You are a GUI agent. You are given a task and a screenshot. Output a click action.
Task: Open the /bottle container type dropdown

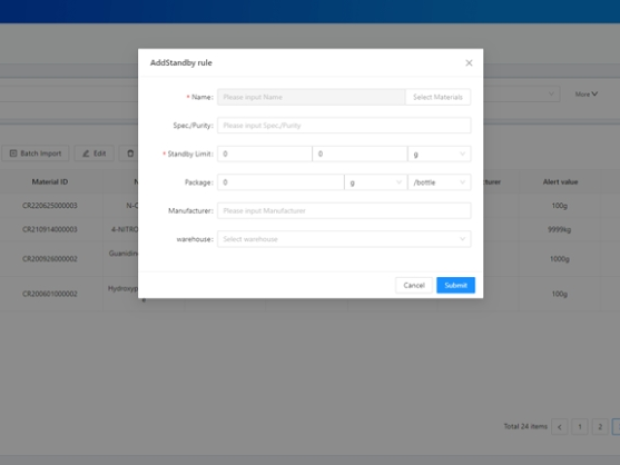(x=439, y=183)
